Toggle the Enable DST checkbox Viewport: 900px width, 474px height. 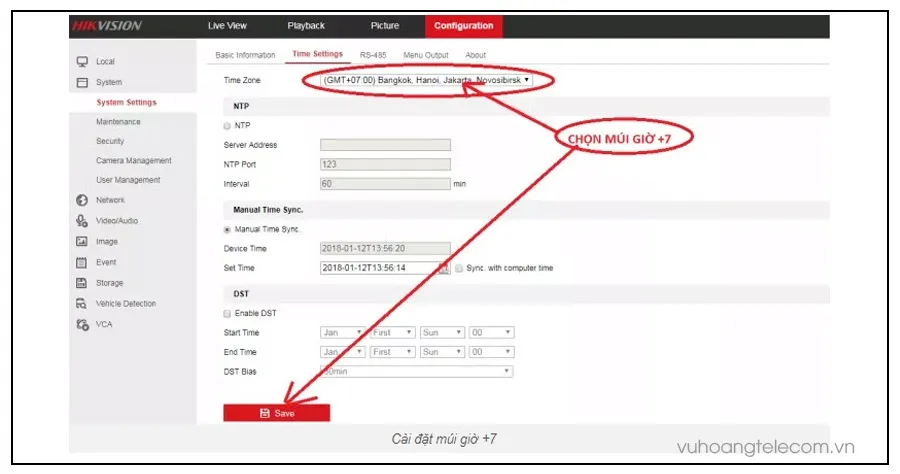click(x=227, y=313)
